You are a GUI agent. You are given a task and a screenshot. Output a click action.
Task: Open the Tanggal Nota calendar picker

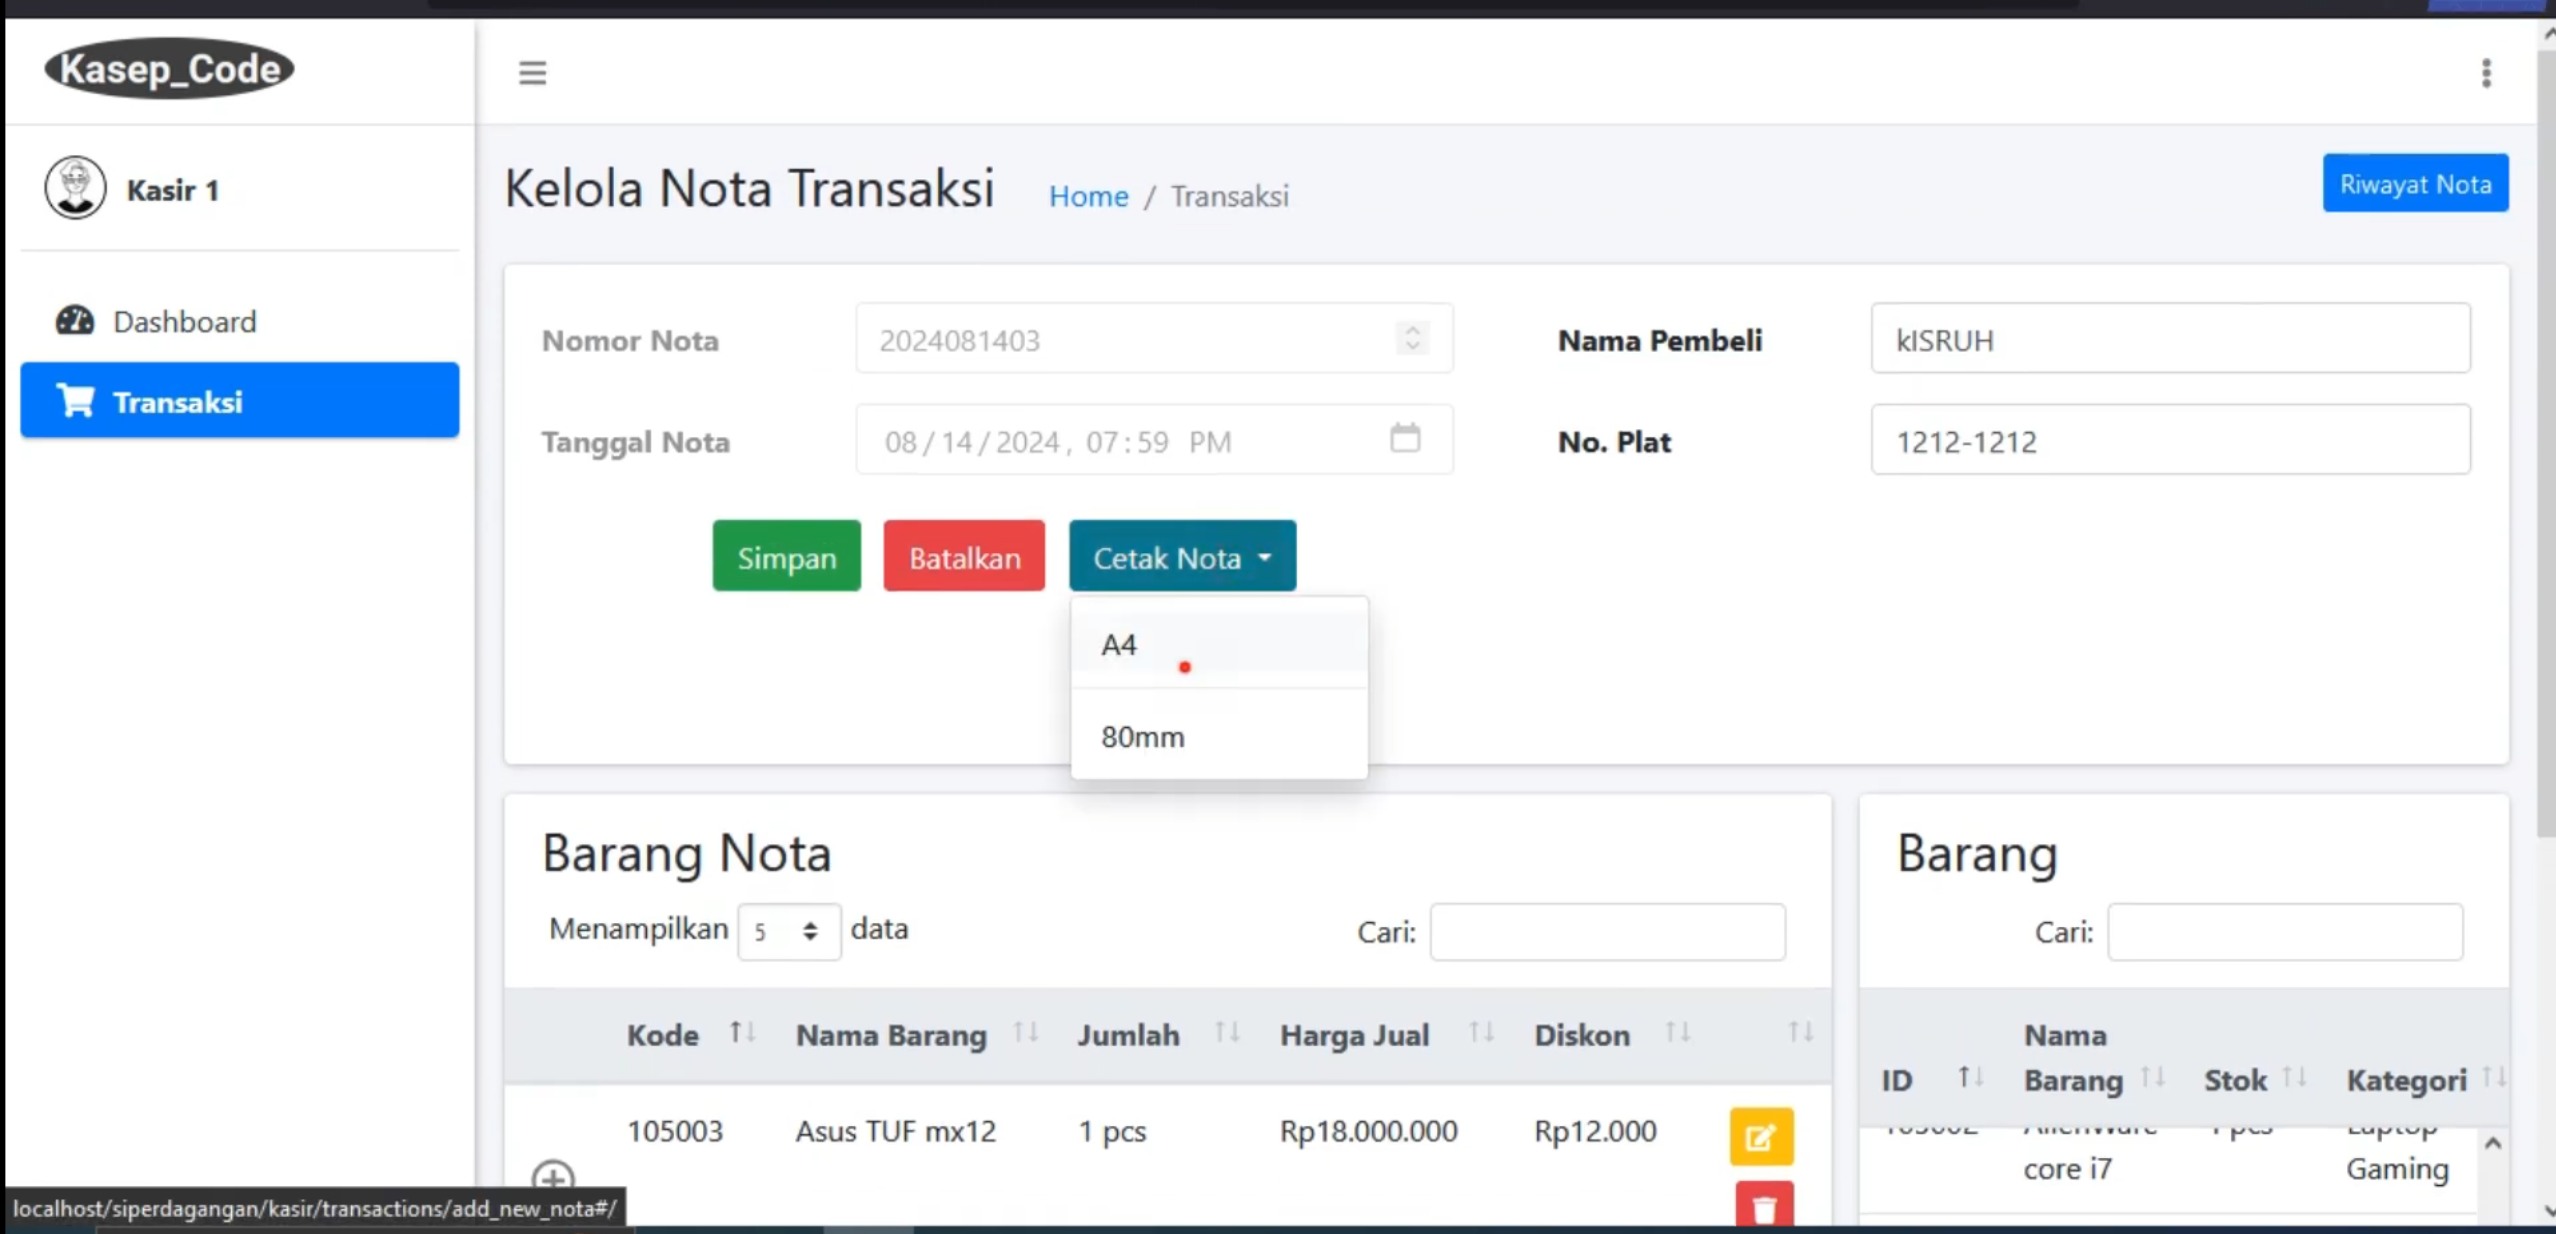coord(1405,438)
